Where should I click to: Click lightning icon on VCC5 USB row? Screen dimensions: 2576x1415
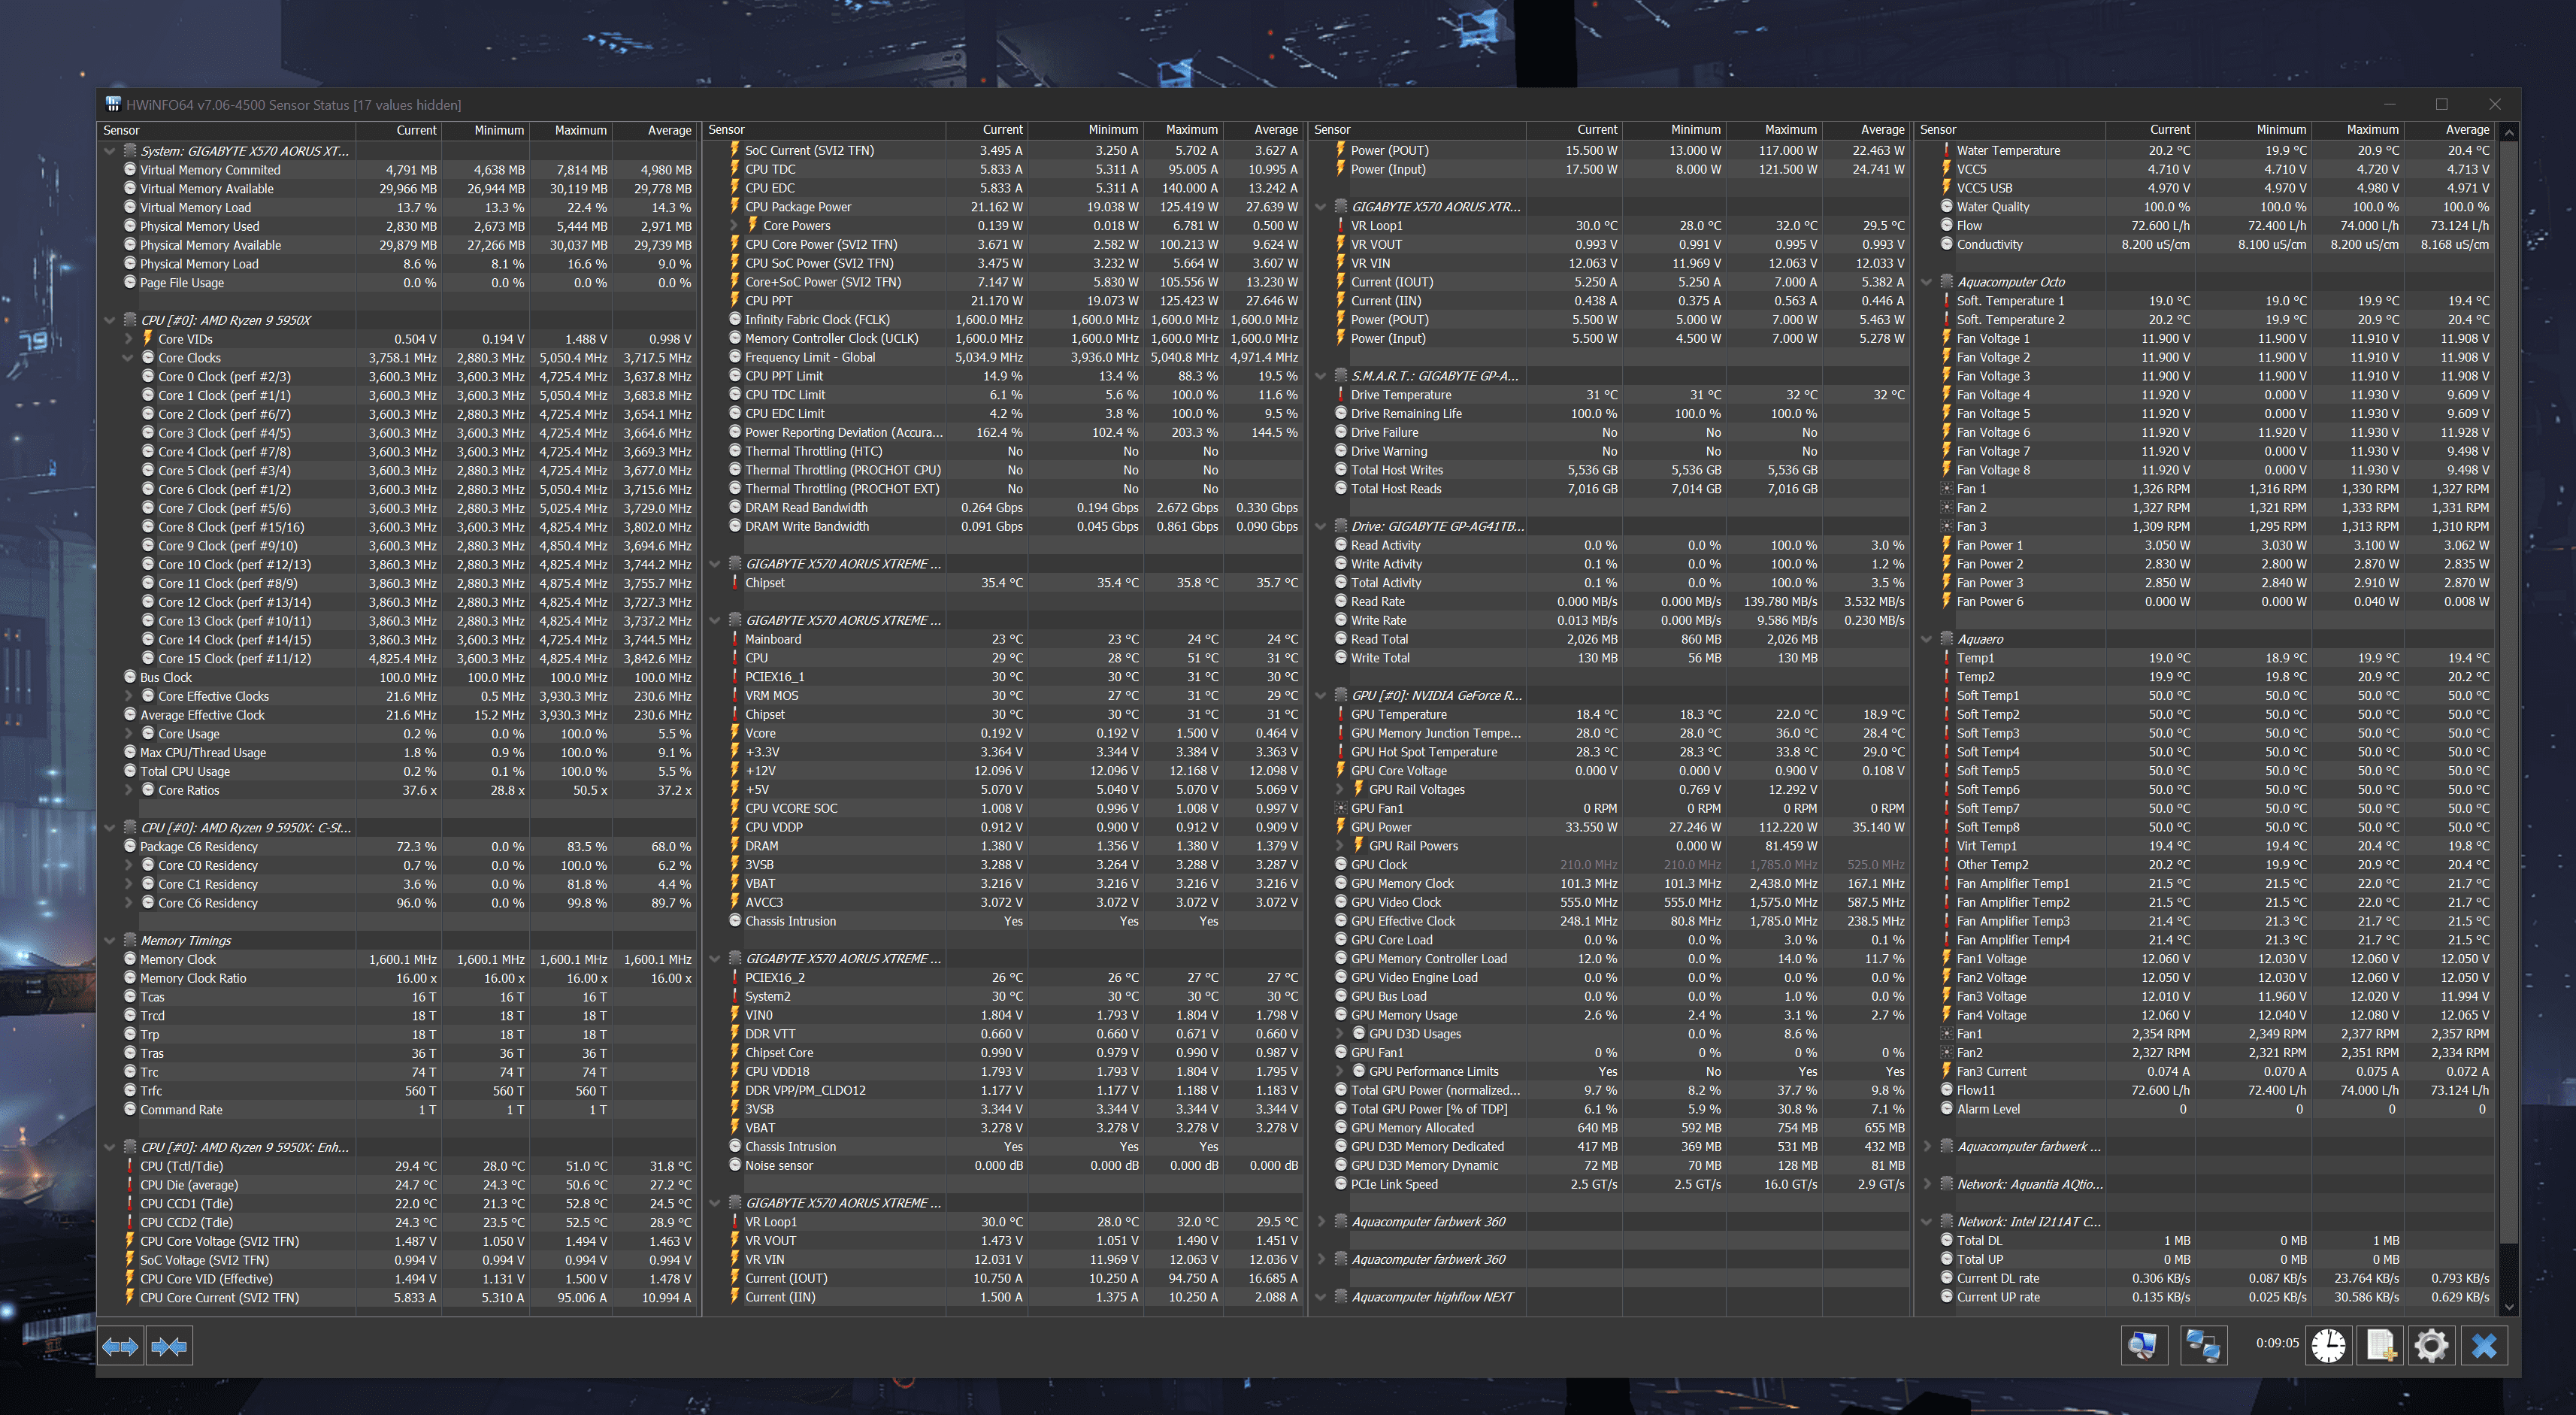tap(1947, 188)
